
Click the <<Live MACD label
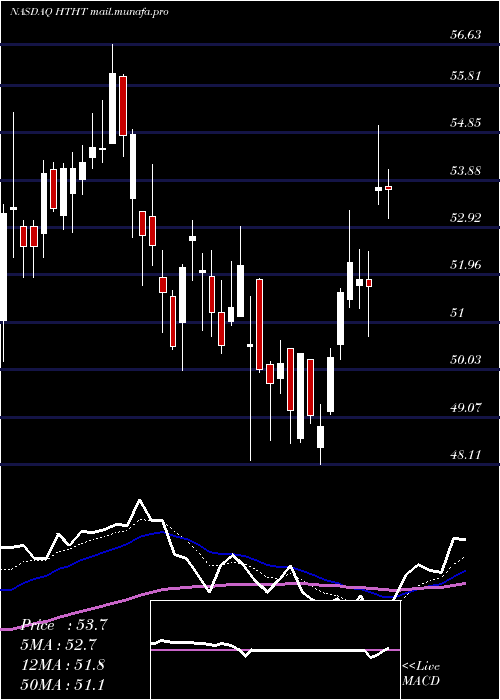(421, 674)
